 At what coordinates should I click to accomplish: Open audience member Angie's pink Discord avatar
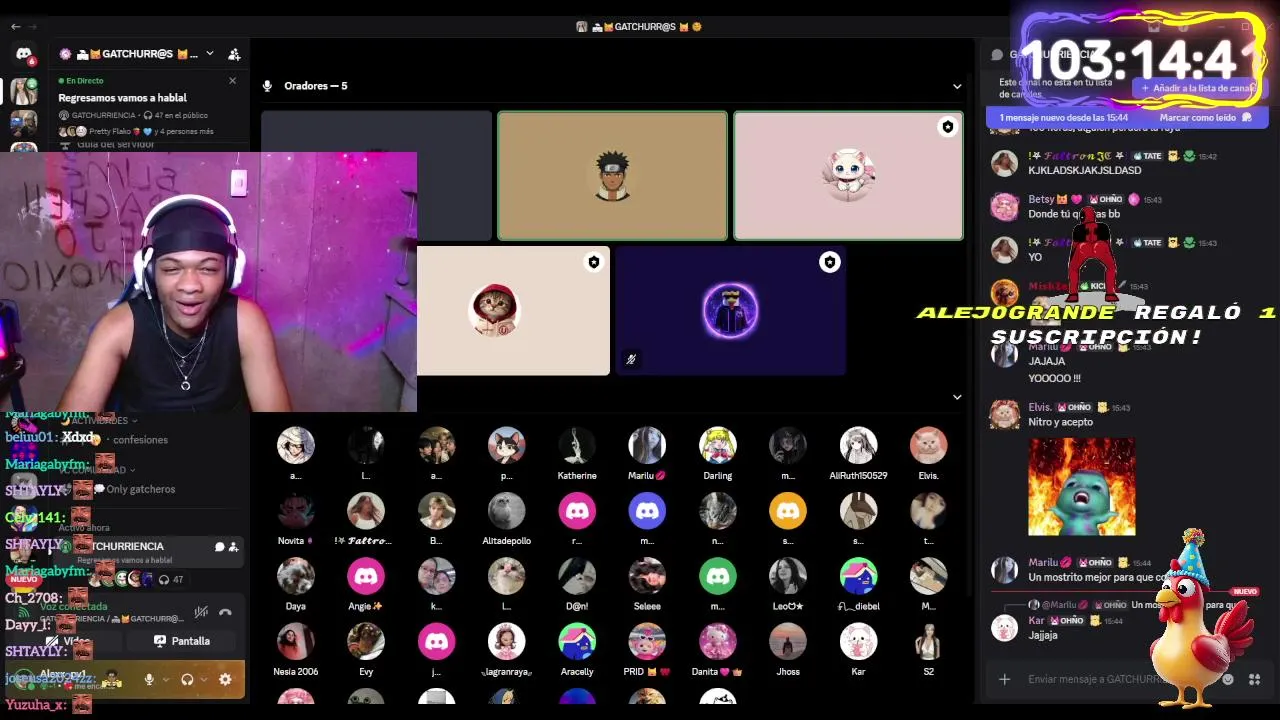pos(366,576)
